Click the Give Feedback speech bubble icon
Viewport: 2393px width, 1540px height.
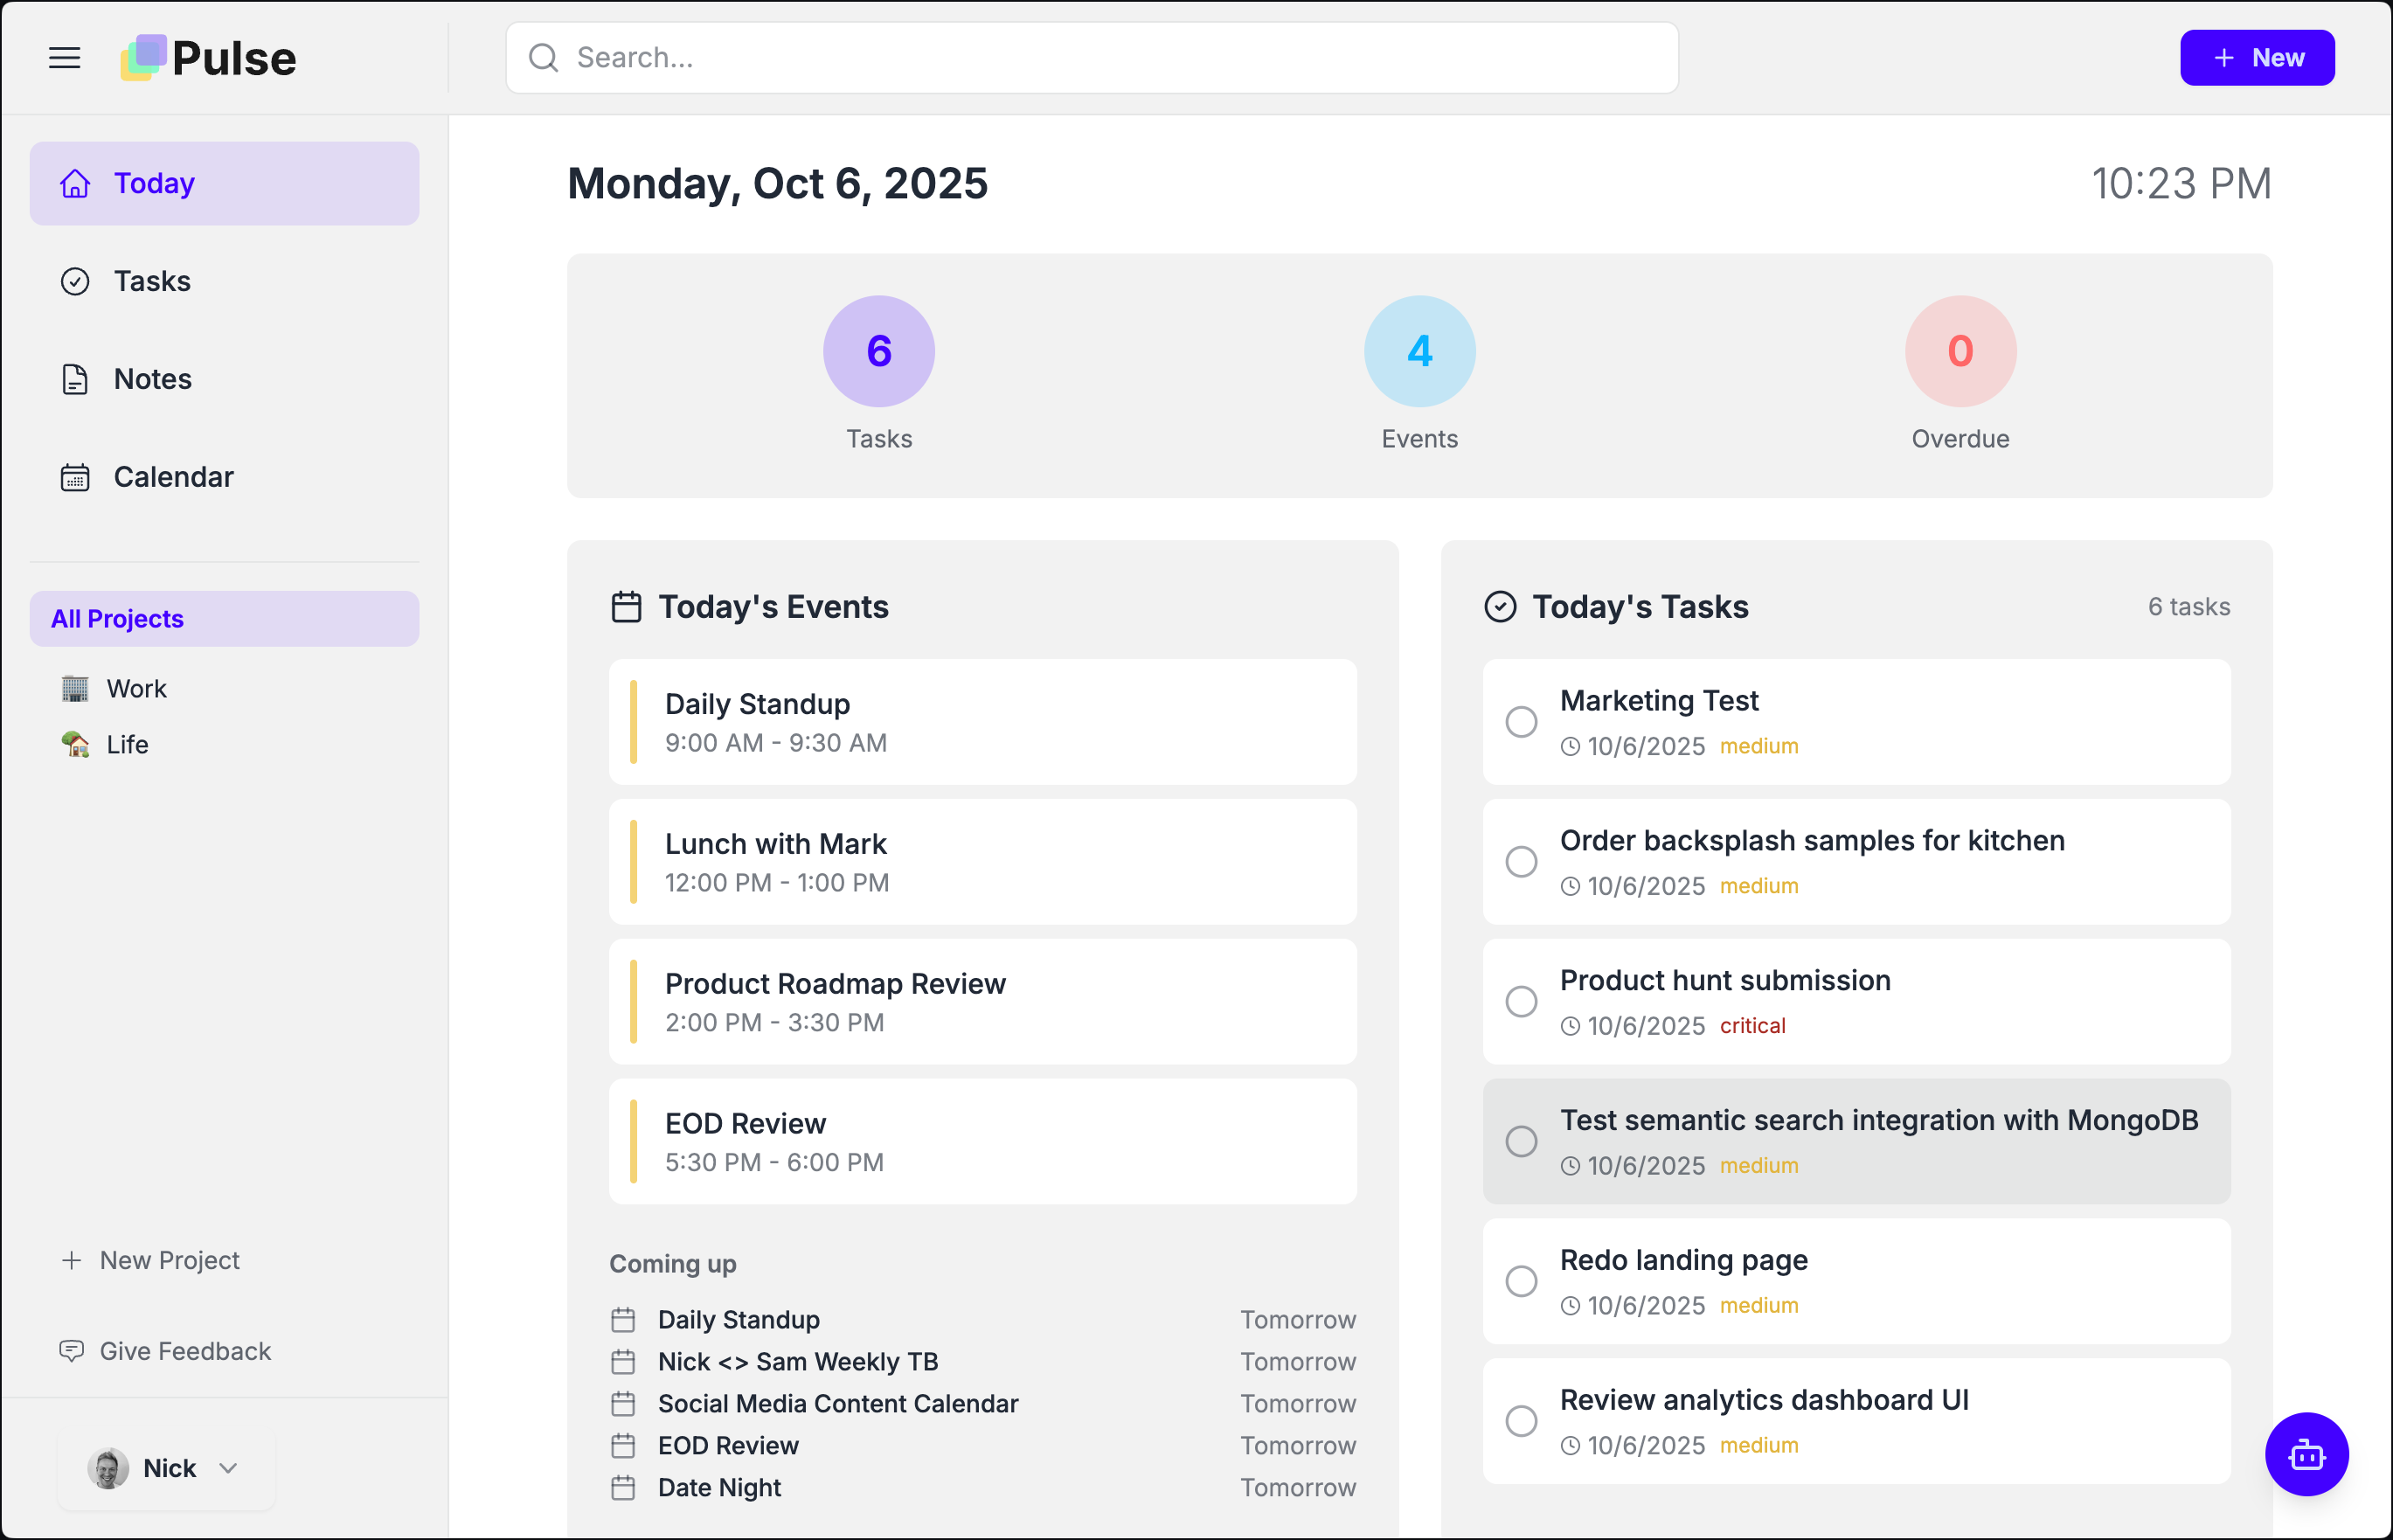click(71, 1351)
